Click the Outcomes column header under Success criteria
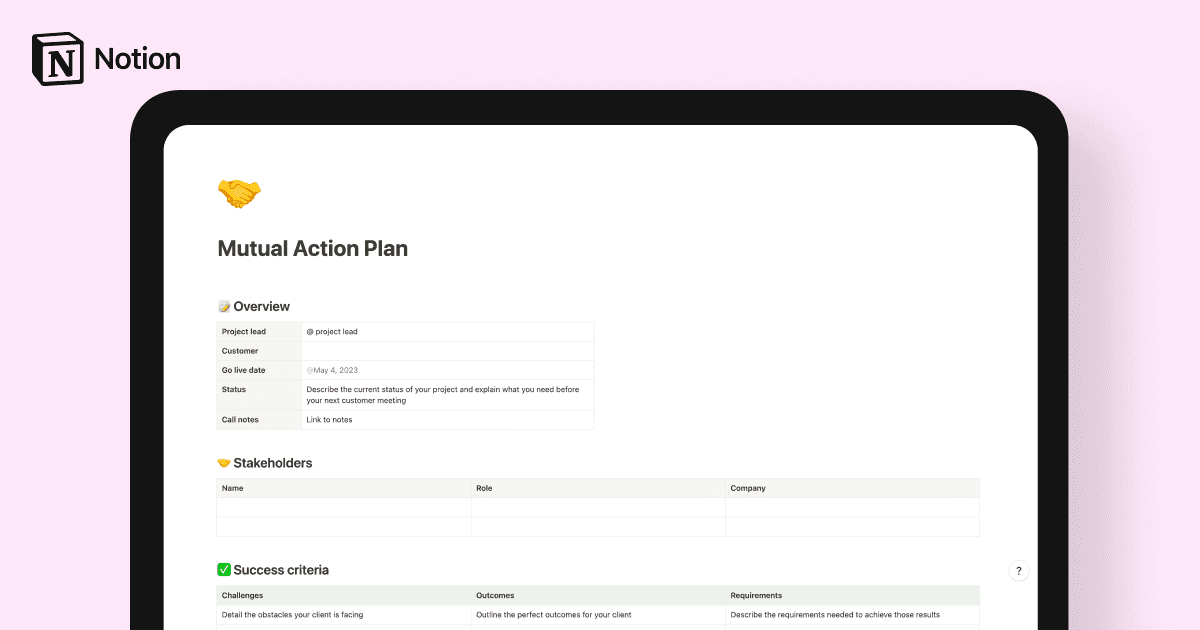This screenshot has width=1200, height=630. tap(495, 595)
